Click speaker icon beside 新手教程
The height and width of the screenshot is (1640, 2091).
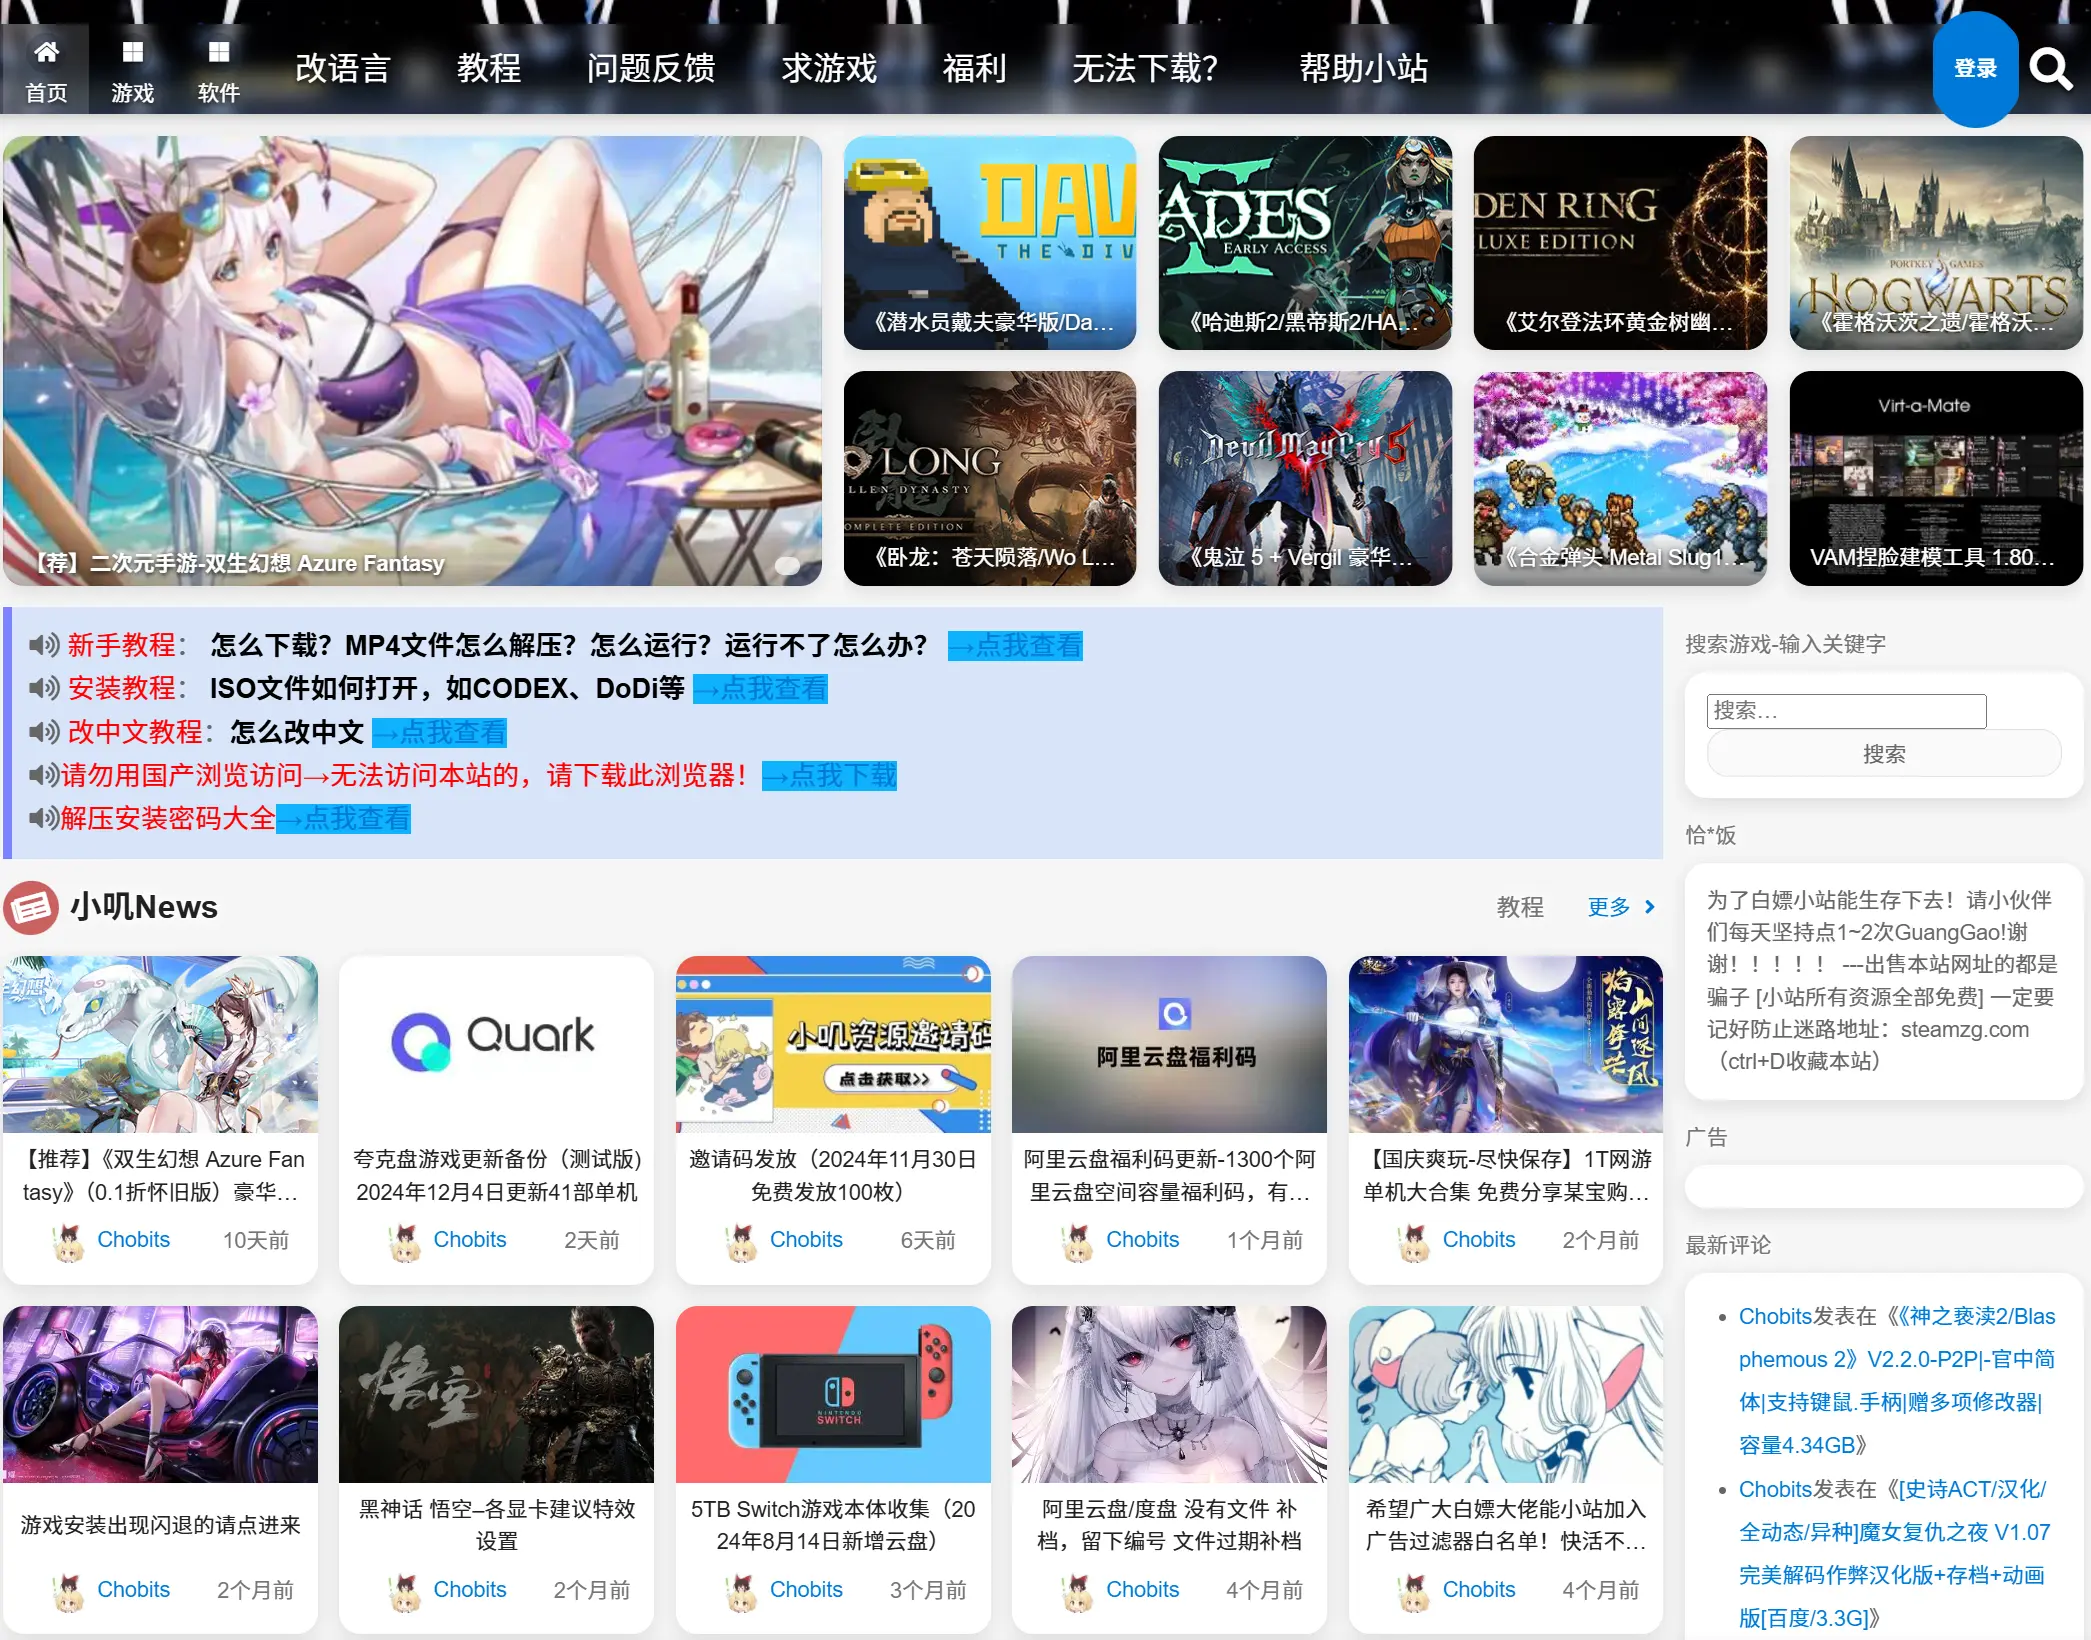click(x=44, y=645)
